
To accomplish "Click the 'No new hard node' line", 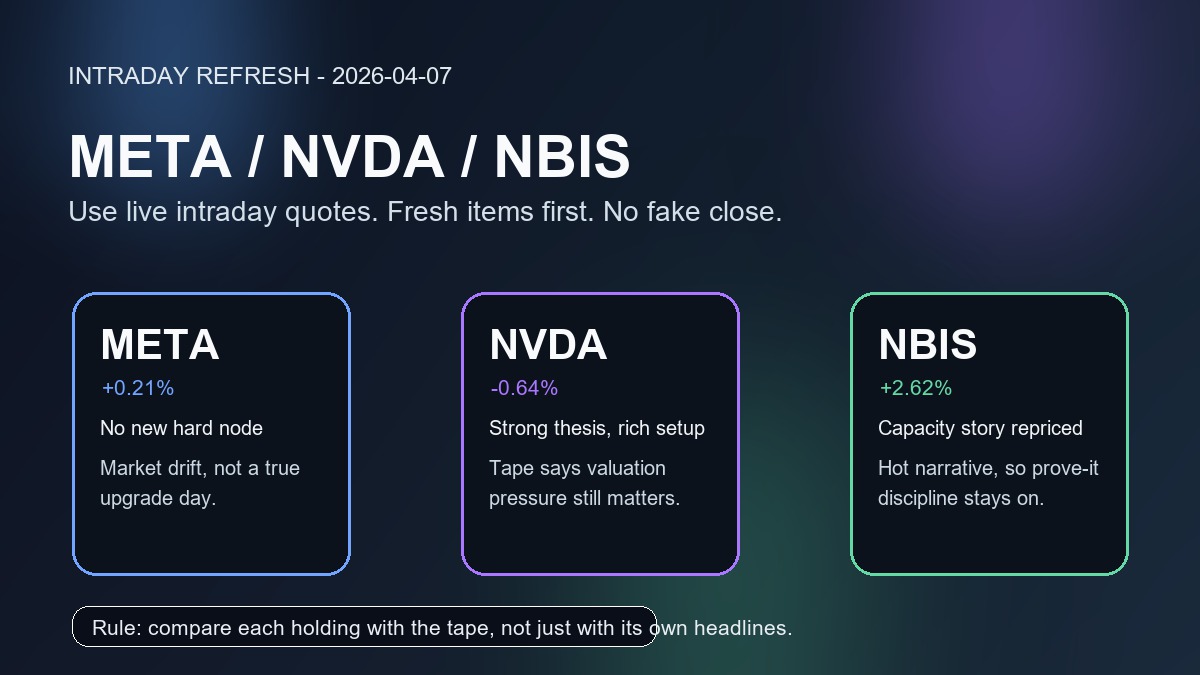I will click(x=181, y=428).
